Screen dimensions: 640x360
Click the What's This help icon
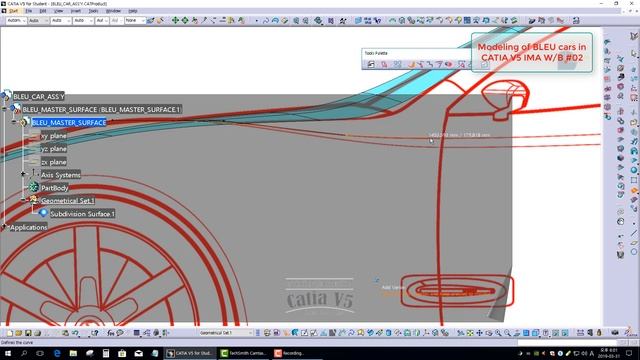point(95,333)
